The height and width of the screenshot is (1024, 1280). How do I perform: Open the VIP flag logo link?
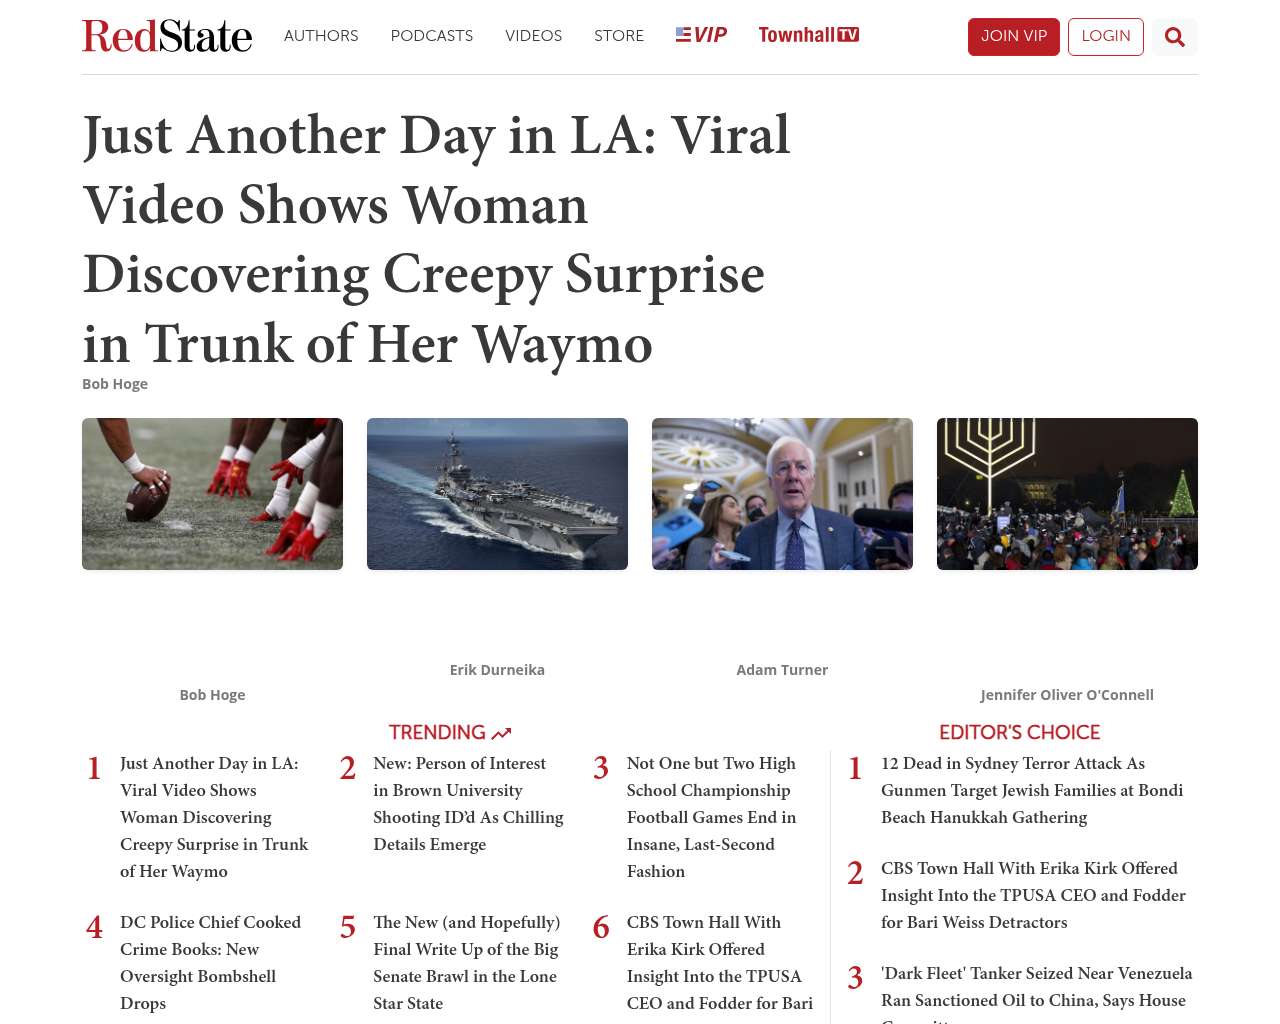pyautogui.click(x=701, y=35)
